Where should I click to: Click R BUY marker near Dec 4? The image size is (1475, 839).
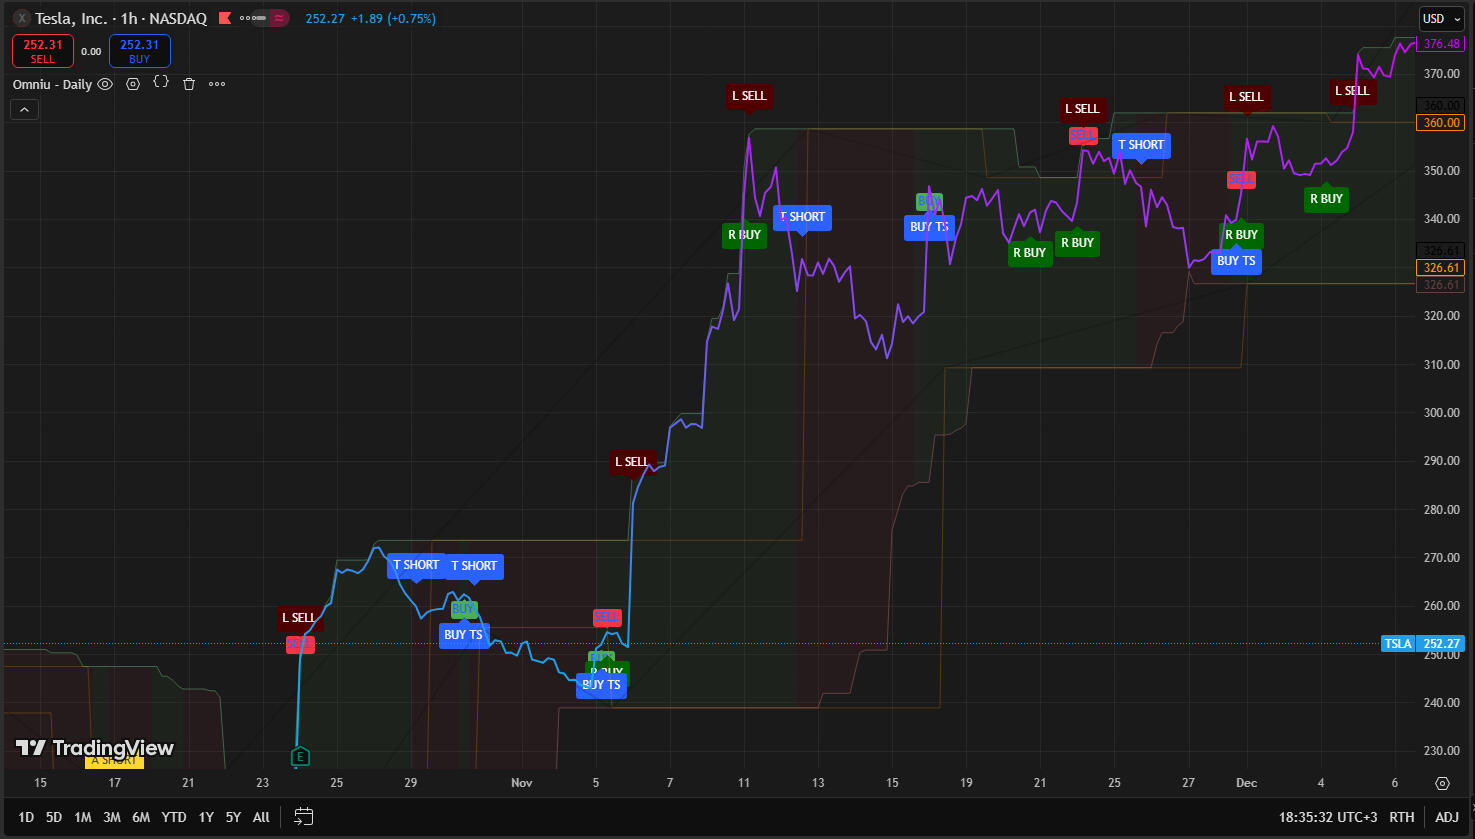(1326, 198)
